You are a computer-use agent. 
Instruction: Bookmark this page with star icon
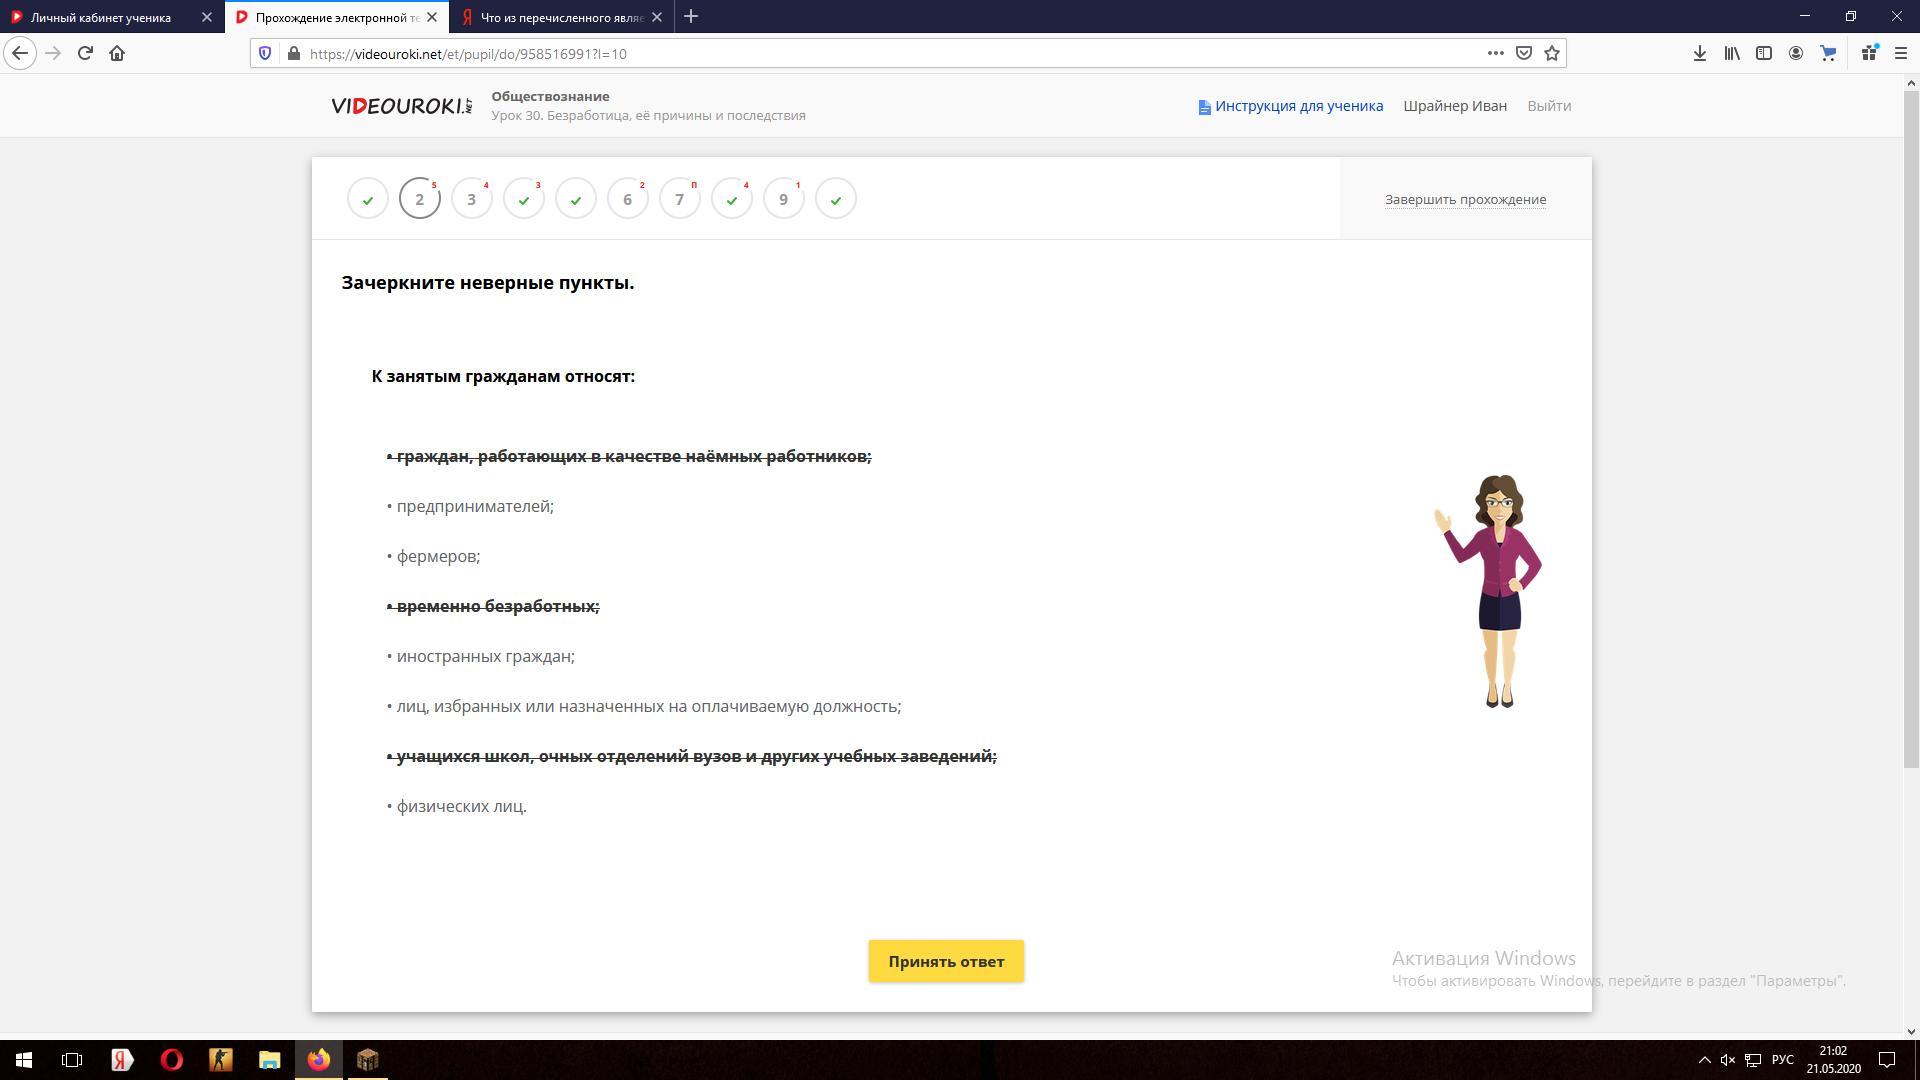(x=1552, y=53)
